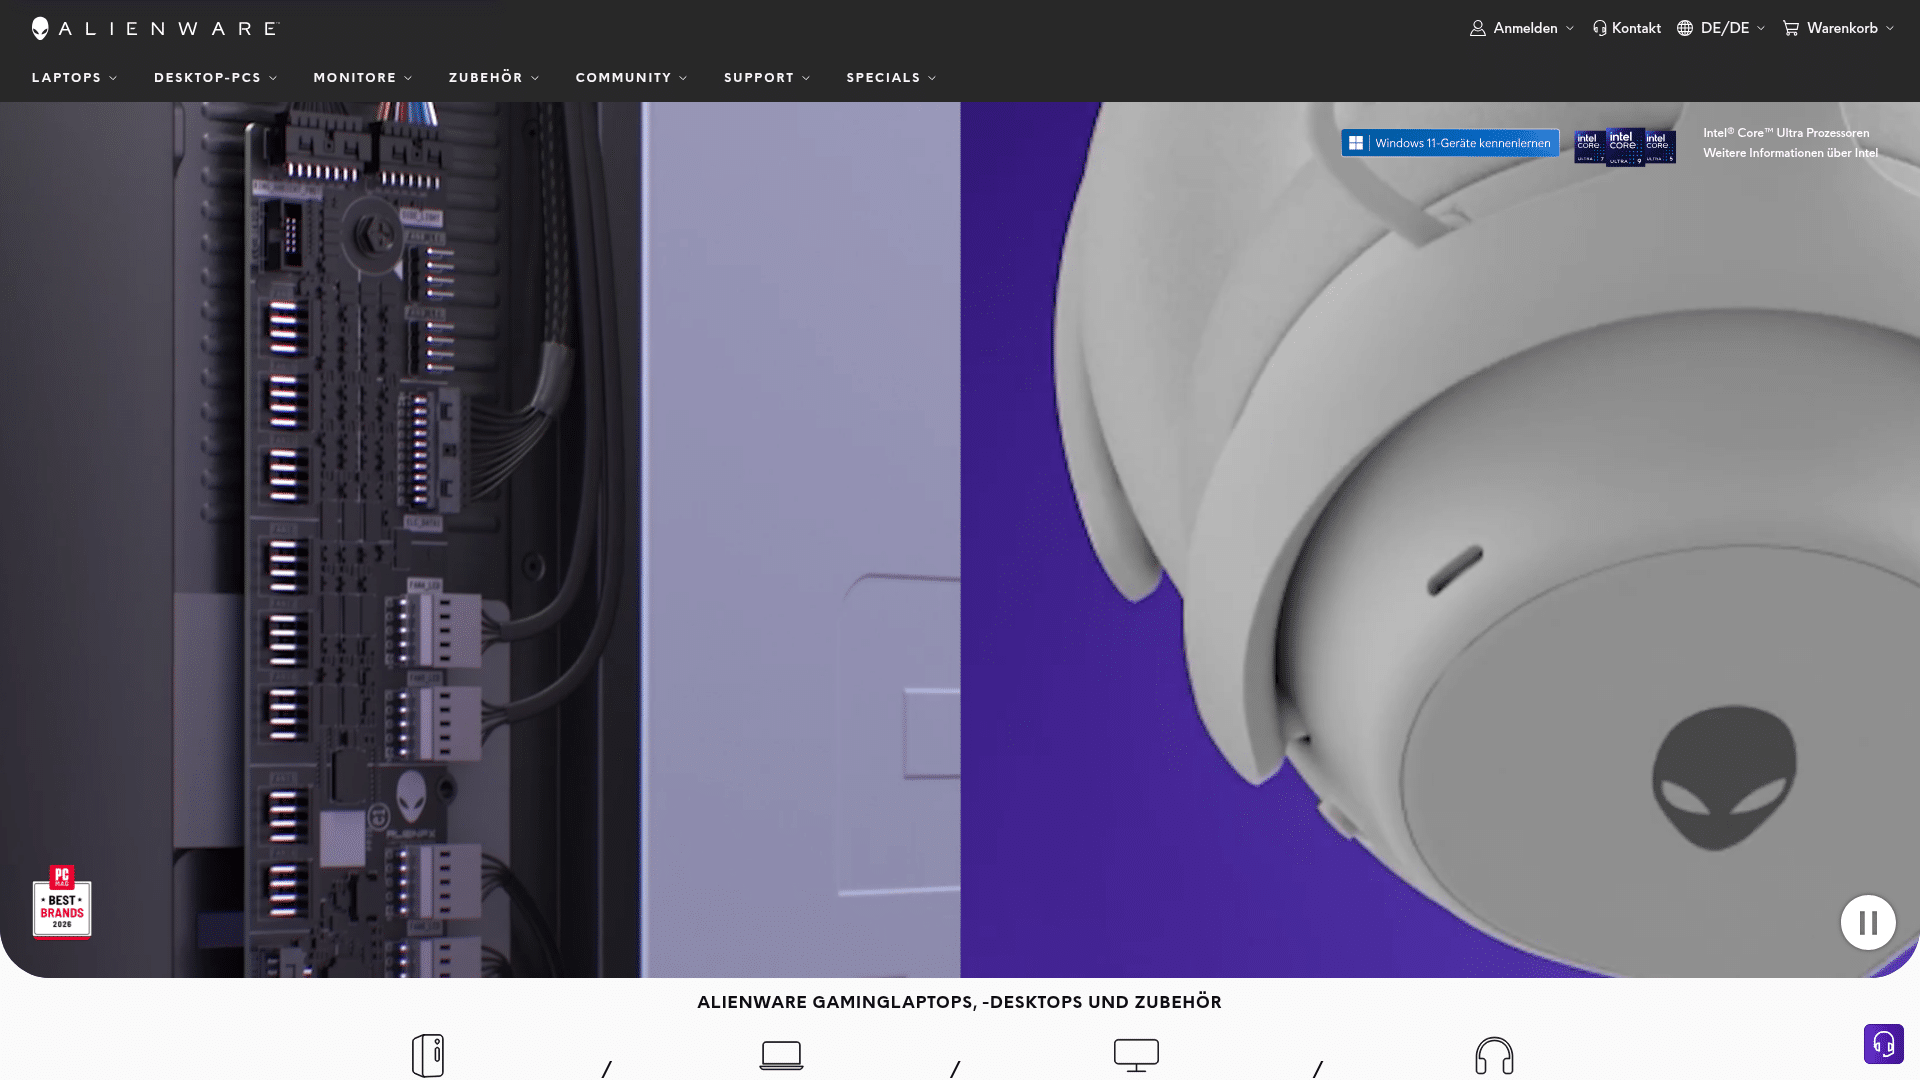Open the SUPPORT menu

click(x=759, y=78)
